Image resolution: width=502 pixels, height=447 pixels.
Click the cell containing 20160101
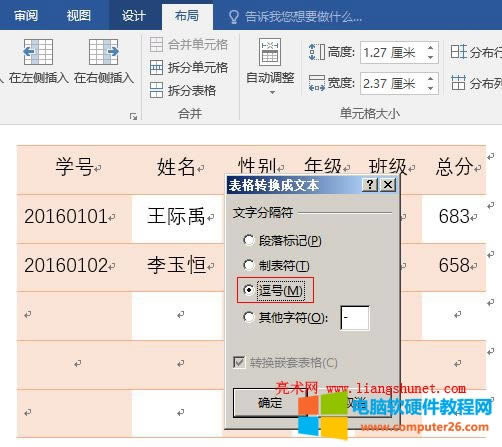click(x=74, y=218)
